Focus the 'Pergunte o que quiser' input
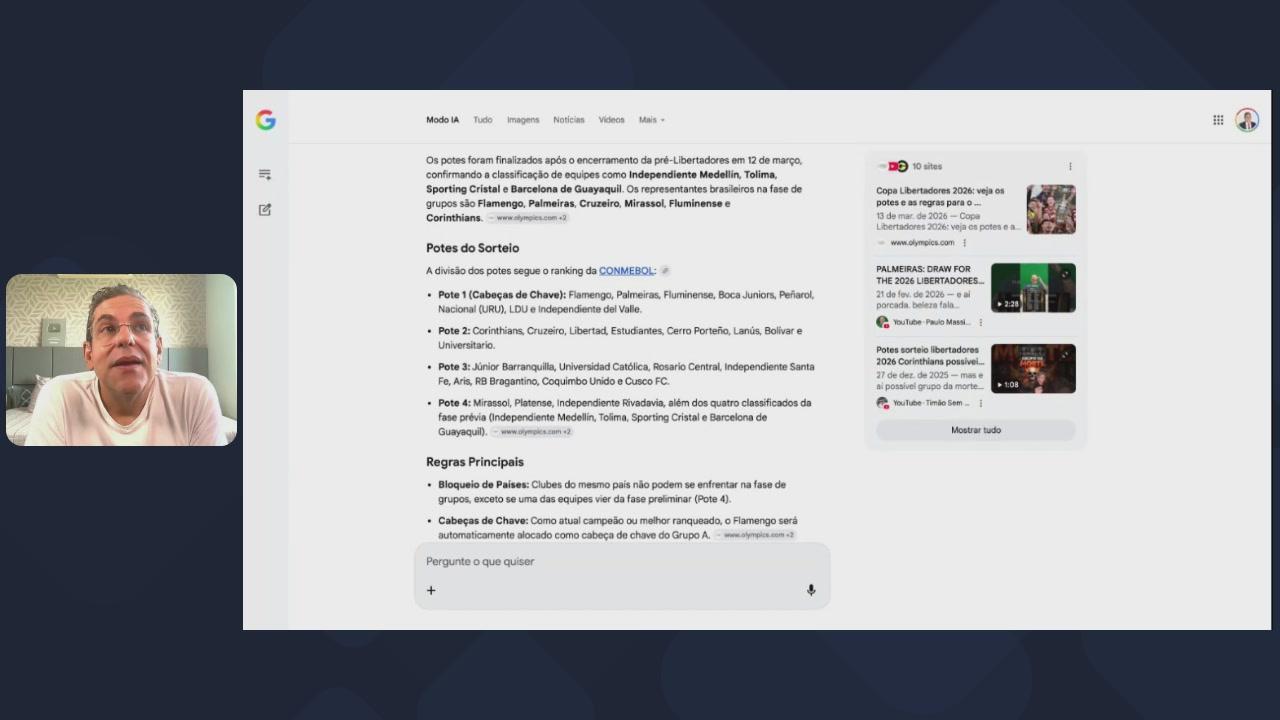The width and height of the screenshot is (1280, 720). [622, 562]
